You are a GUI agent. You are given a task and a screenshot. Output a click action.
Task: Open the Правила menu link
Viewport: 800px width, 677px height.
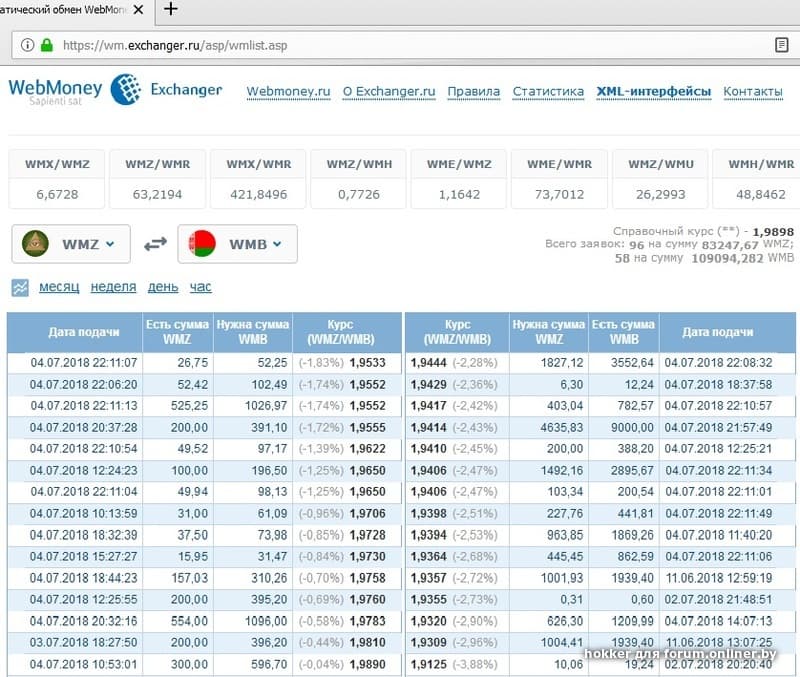[x=473, y=91]
